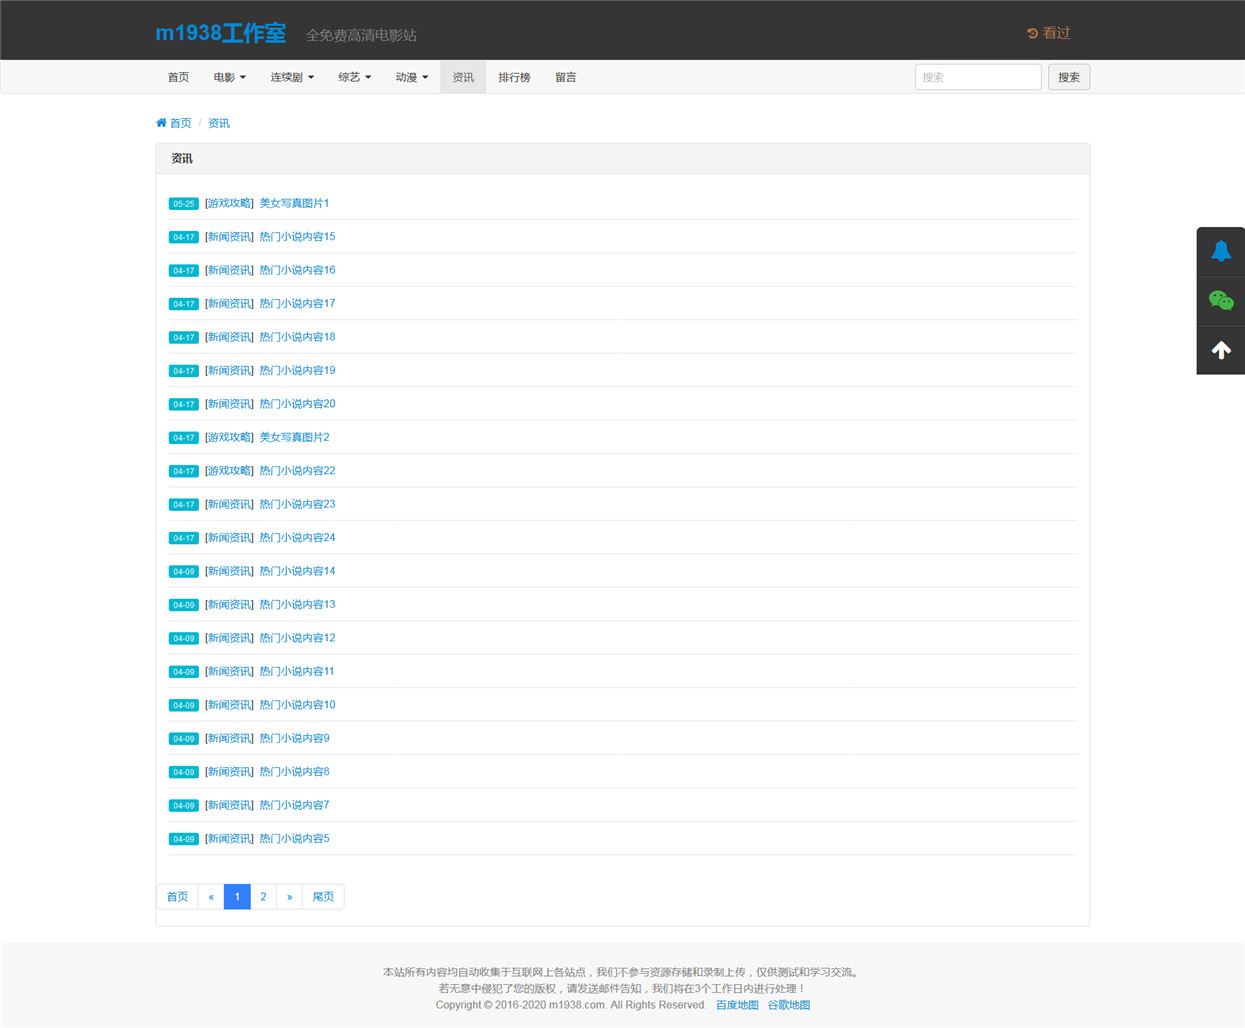
Task: Open the 排行榜 navigation item
Action: click(x=514, y=77)
